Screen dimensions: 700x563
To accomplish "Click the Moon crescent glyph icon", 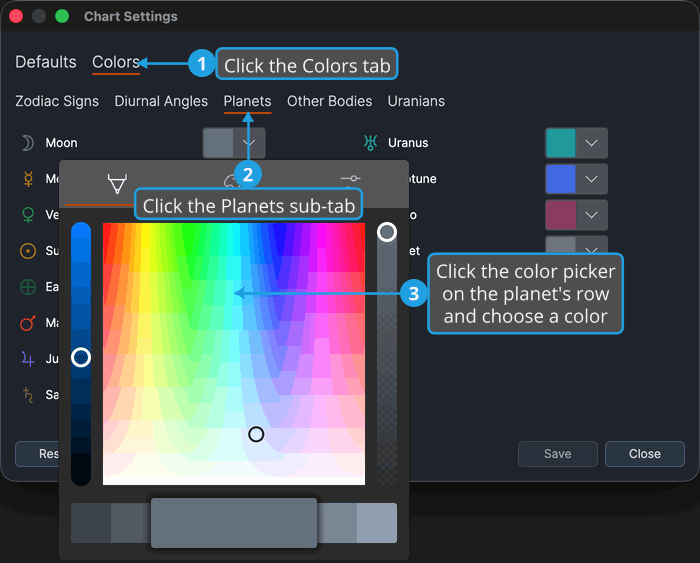I will (28, 143).
